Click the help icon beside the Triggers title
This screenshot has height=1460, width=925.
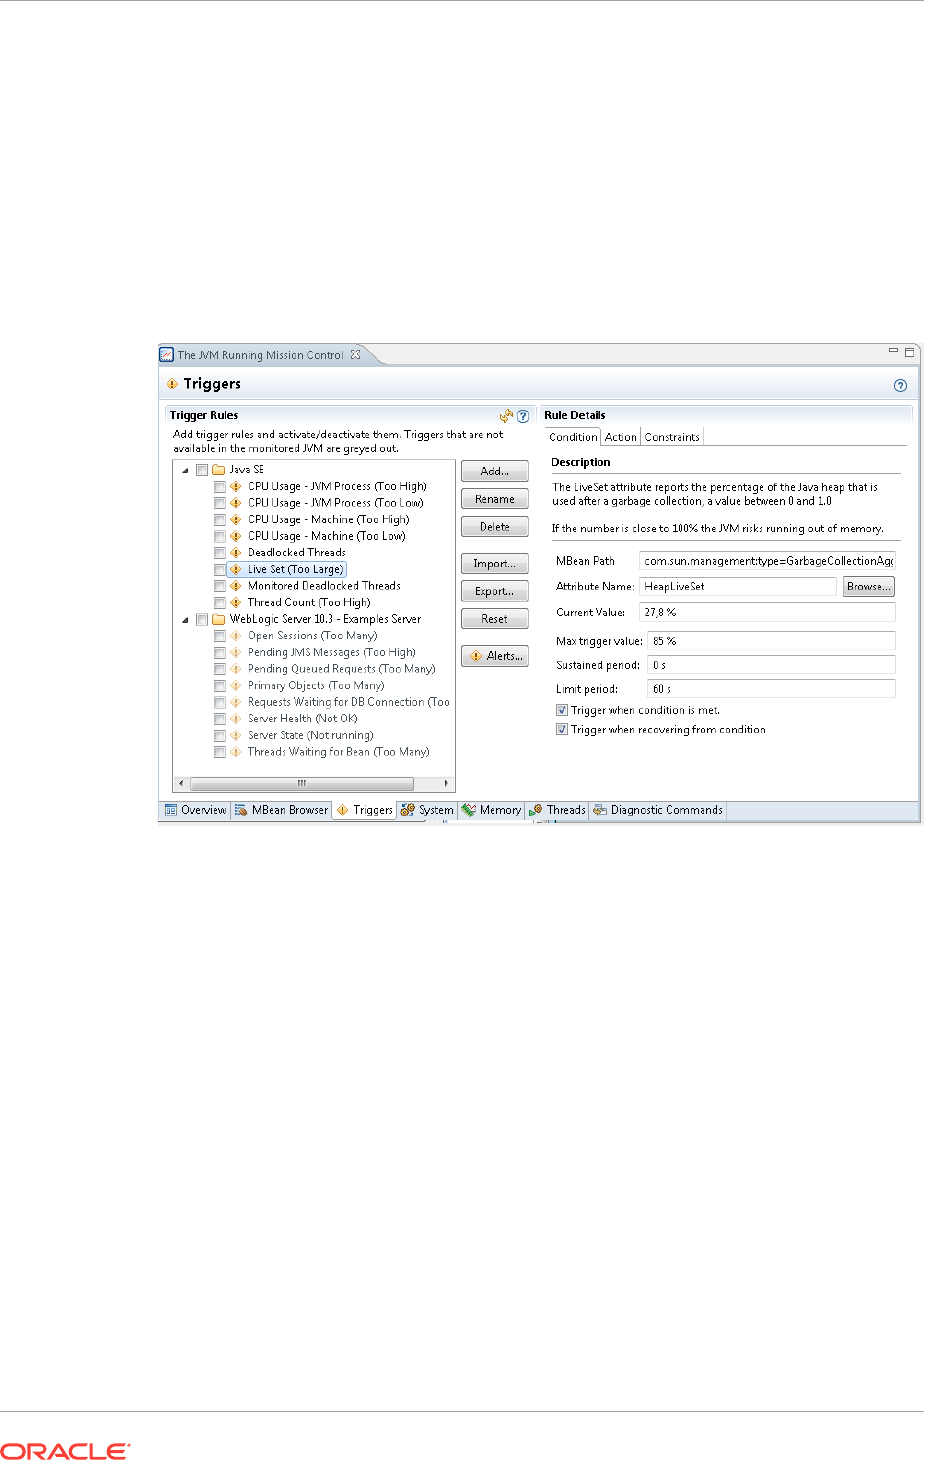coord(900,385)
